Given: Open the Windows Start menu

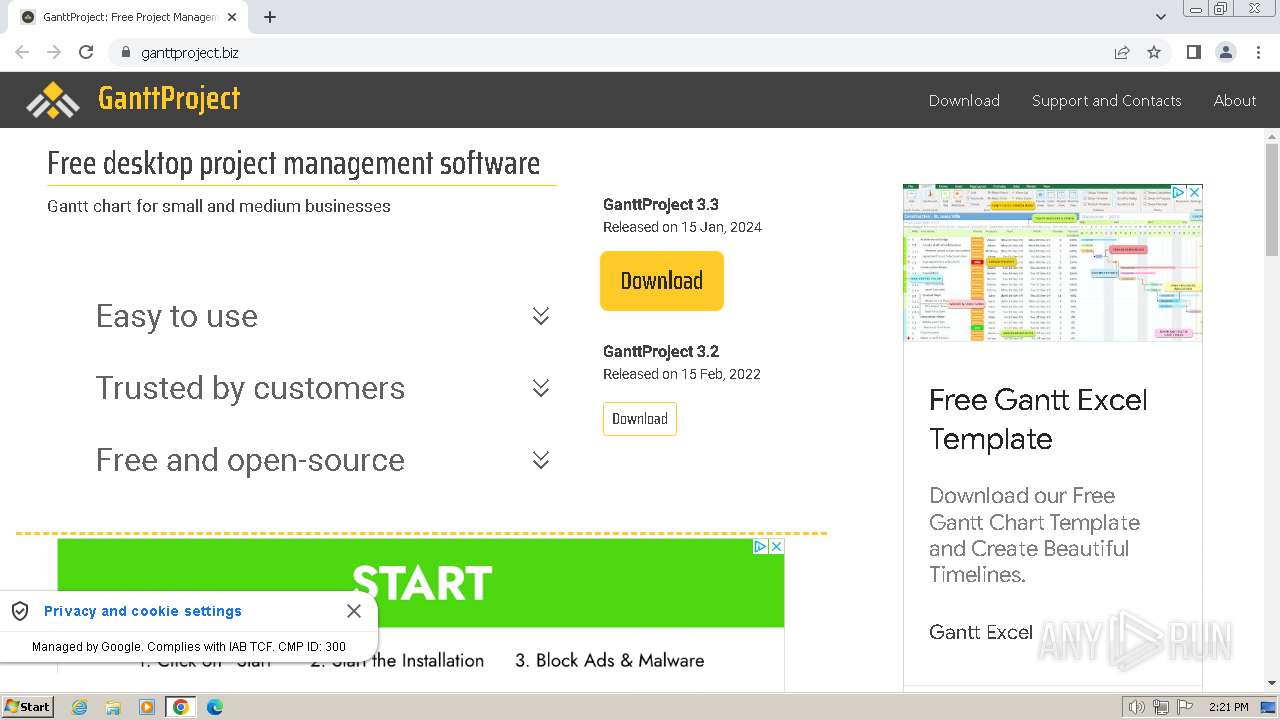Looking at the screenshot, I should coord(27,707).
